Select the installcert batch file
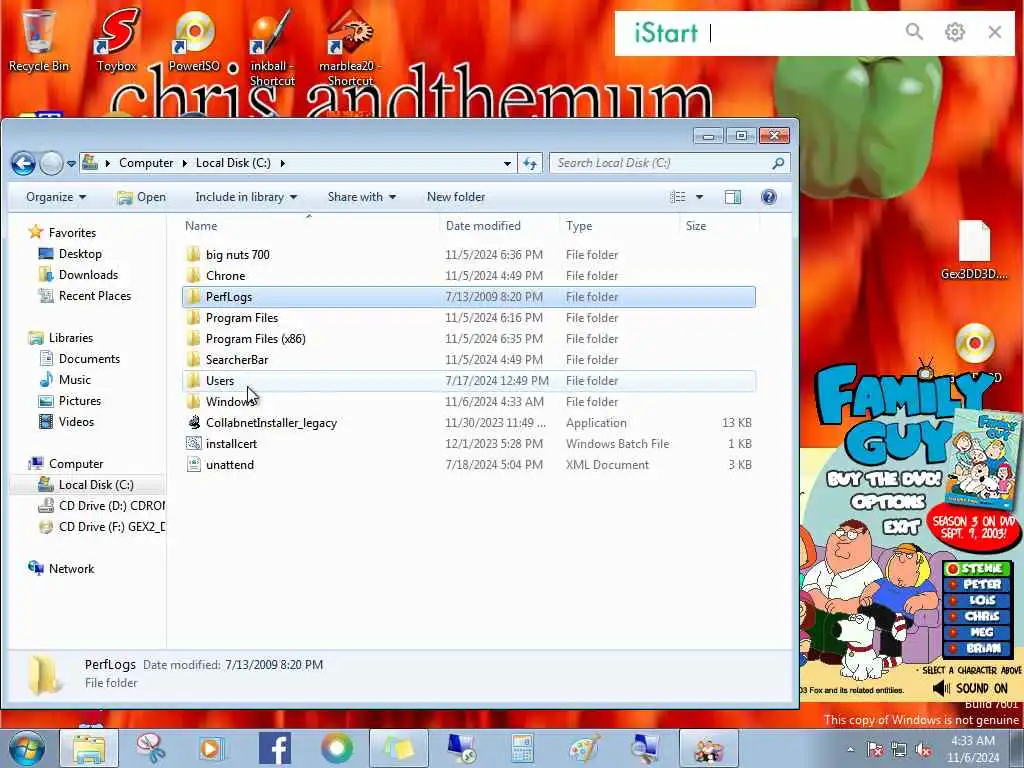Viewport: 1024px width, 768px height. click(x=469, y=443)
